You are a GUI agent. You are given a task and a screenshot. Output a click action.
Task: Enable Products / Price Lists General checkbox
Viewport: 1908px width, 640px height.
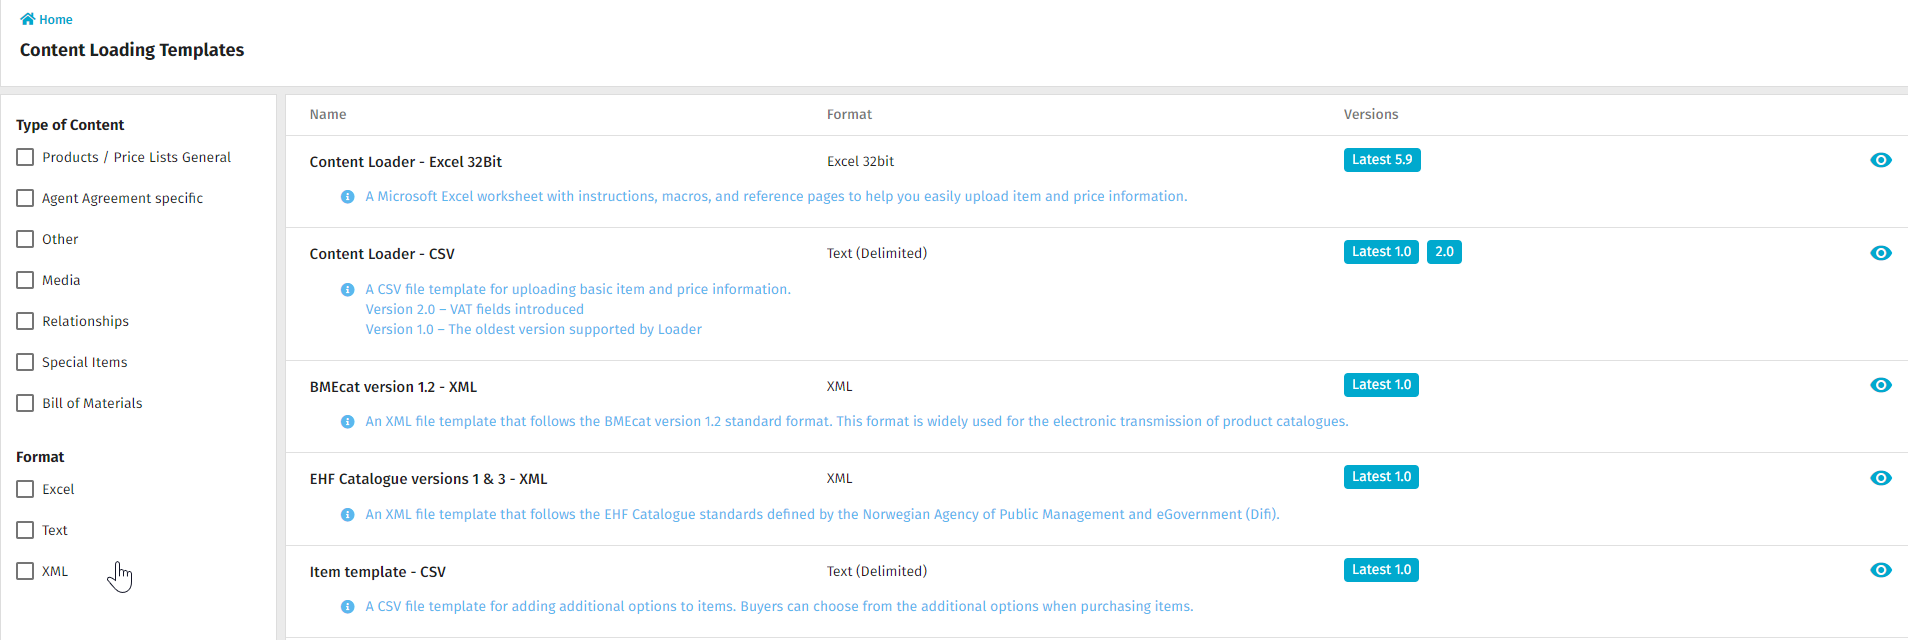click(25, 157)
